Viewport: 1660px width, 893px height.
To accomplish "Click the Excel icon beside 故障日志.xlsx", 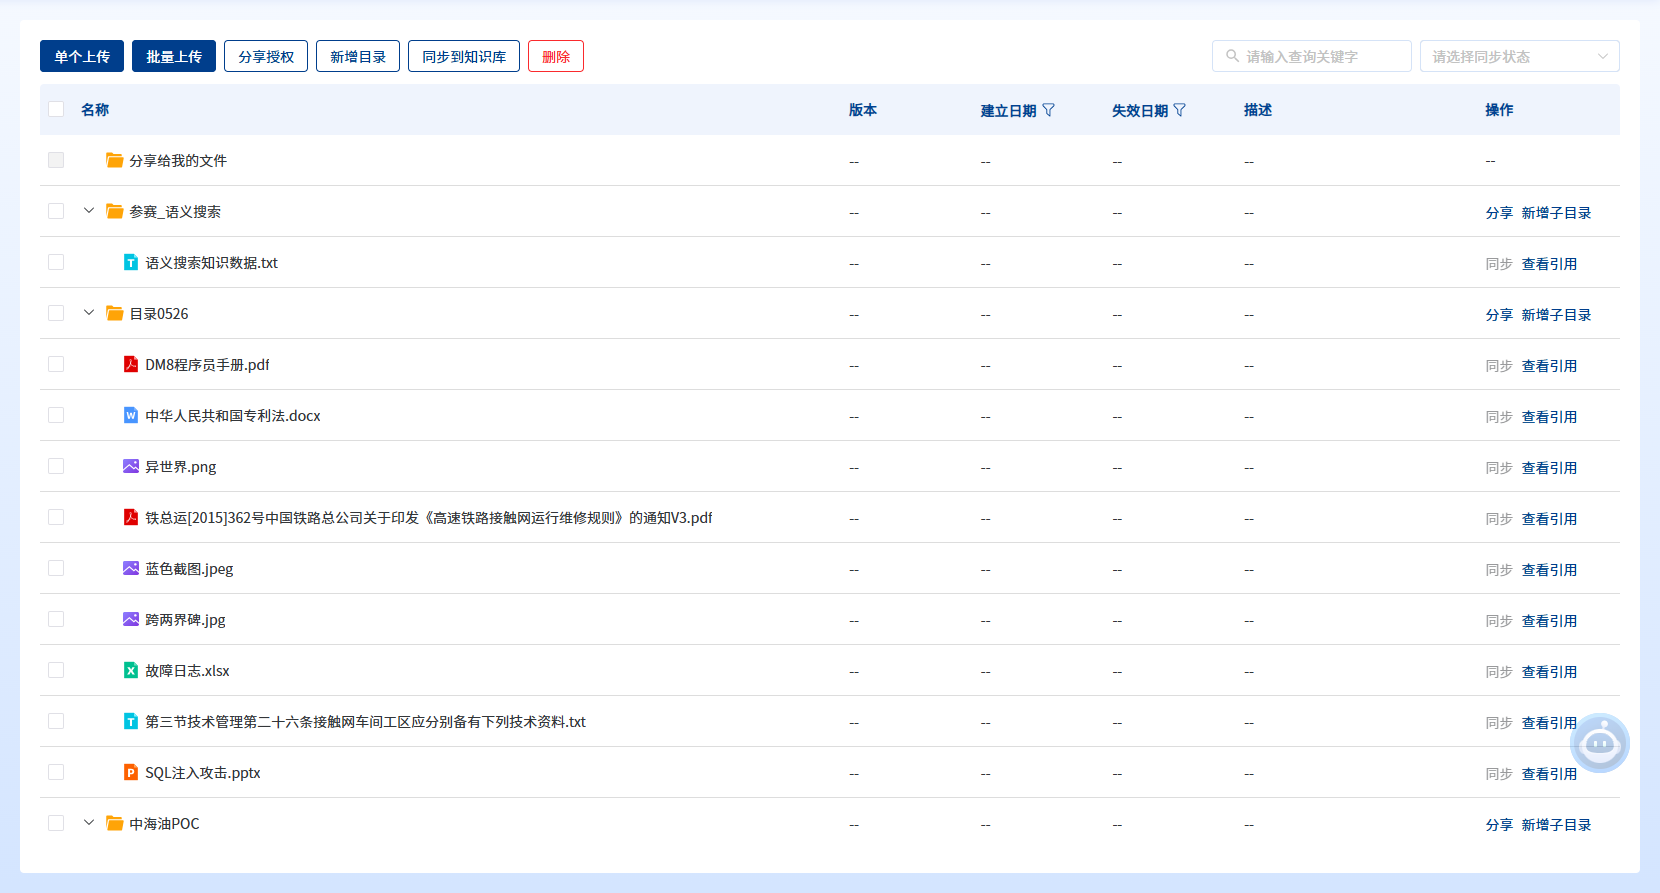I will pos(131,670).
